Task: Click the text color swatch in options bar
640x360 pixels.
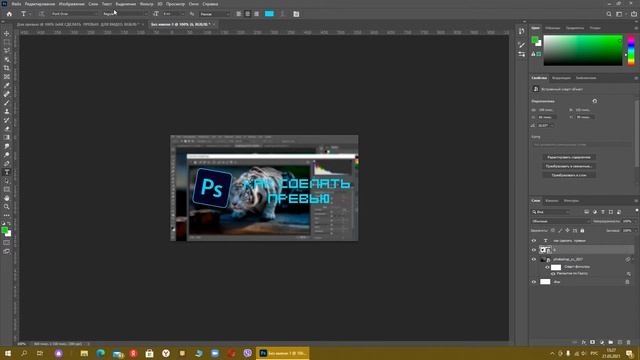Action: coord(269,14)
